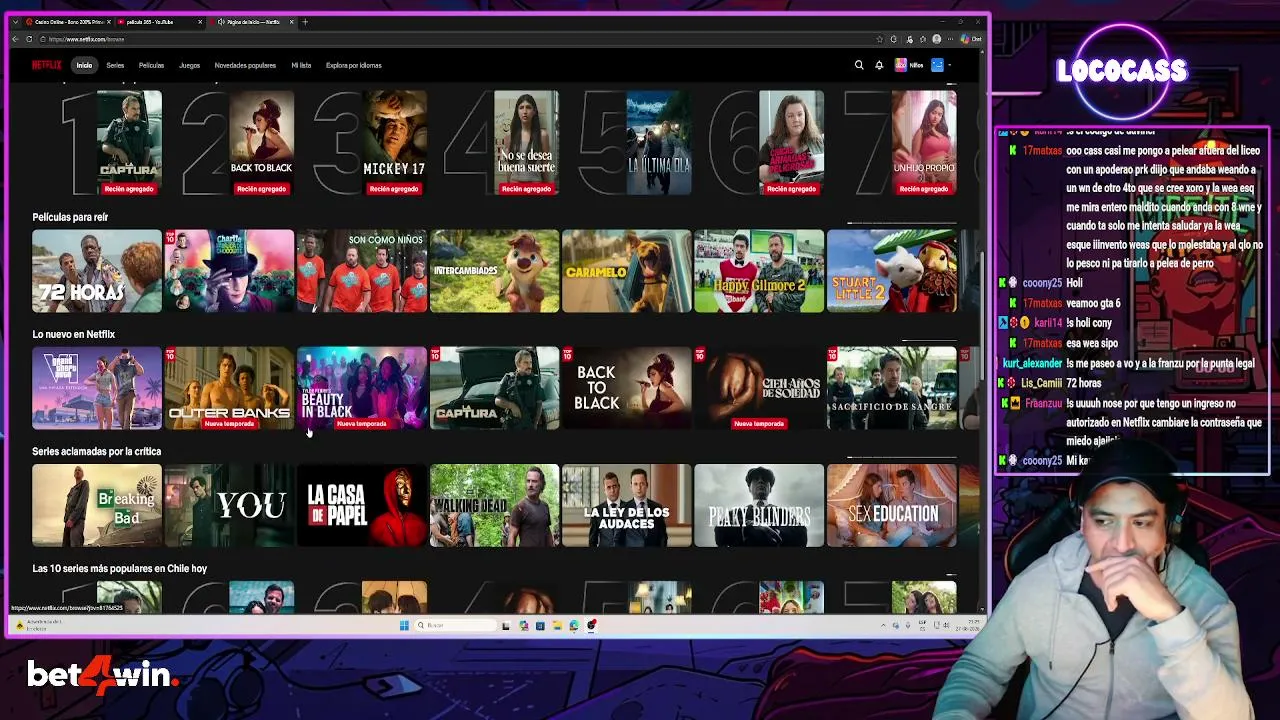
Task: Close the YouTube tab
Action: (200, 22)
